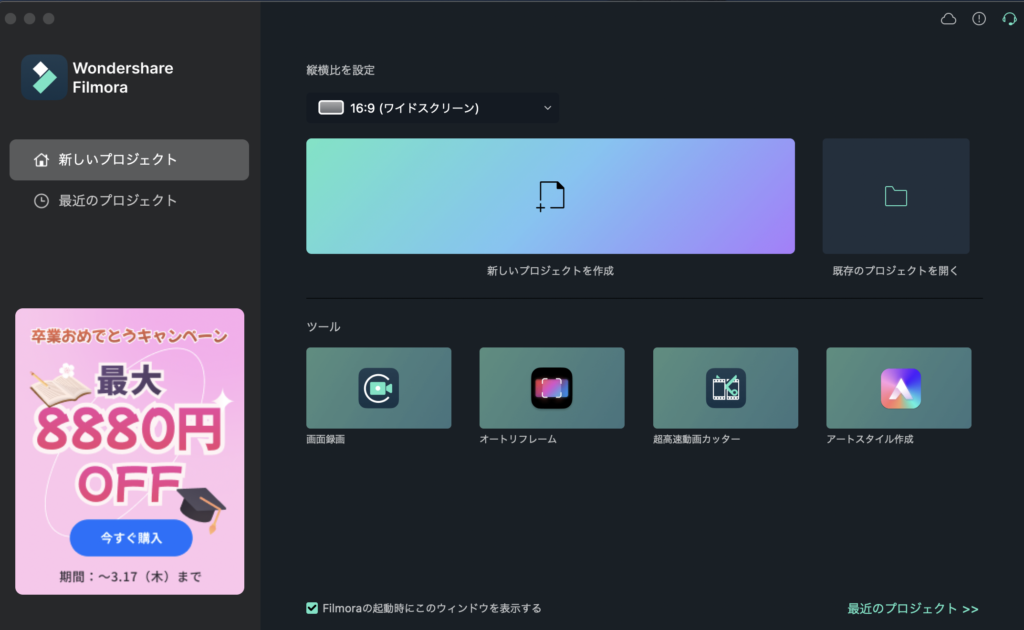Screen dimensions: 1024x630
Task: Click the Wondershare Filmora logo
Action: (44, 77)
